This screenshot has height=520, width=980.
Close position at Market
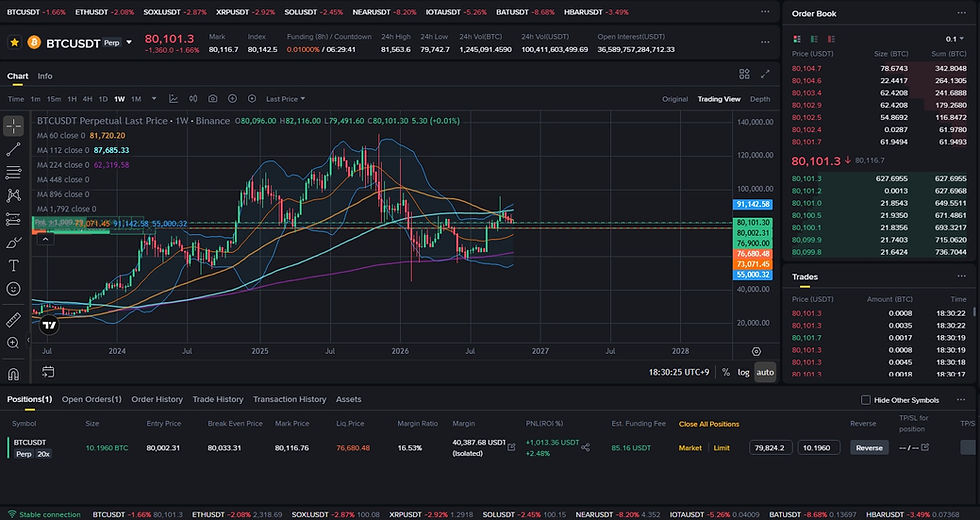690,448
